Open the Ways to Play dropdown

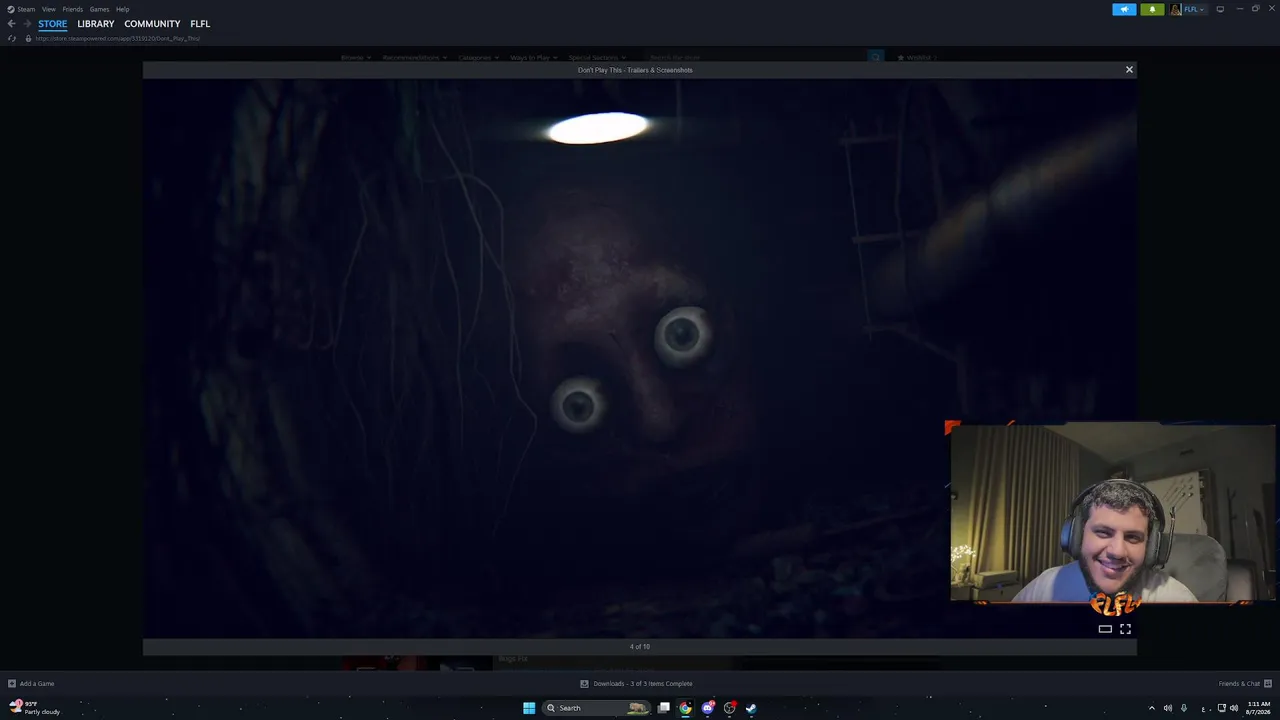(534, 58)
